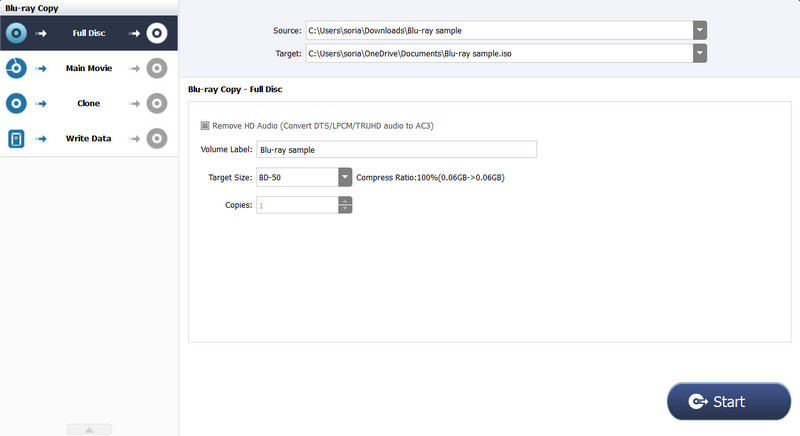Click the Full Disc target disc icon
800x436 pixels.
[156, 33]
